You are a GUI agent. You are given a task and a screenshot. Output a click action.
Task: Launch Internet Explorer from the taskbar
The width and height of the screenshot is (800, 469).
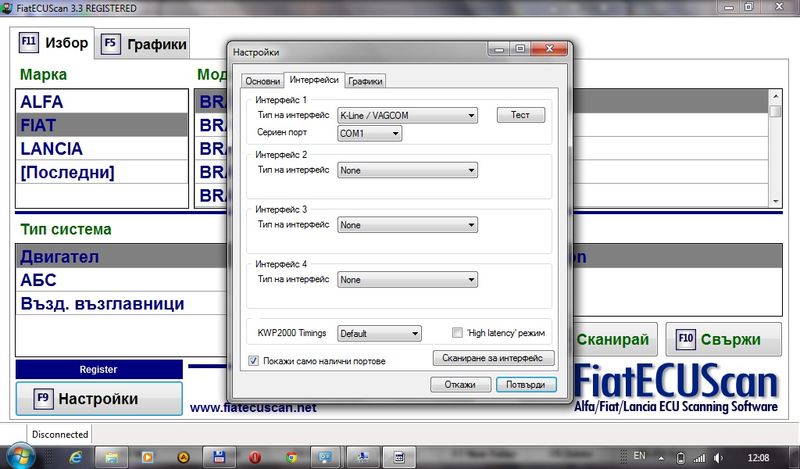[x=76, y=456]
